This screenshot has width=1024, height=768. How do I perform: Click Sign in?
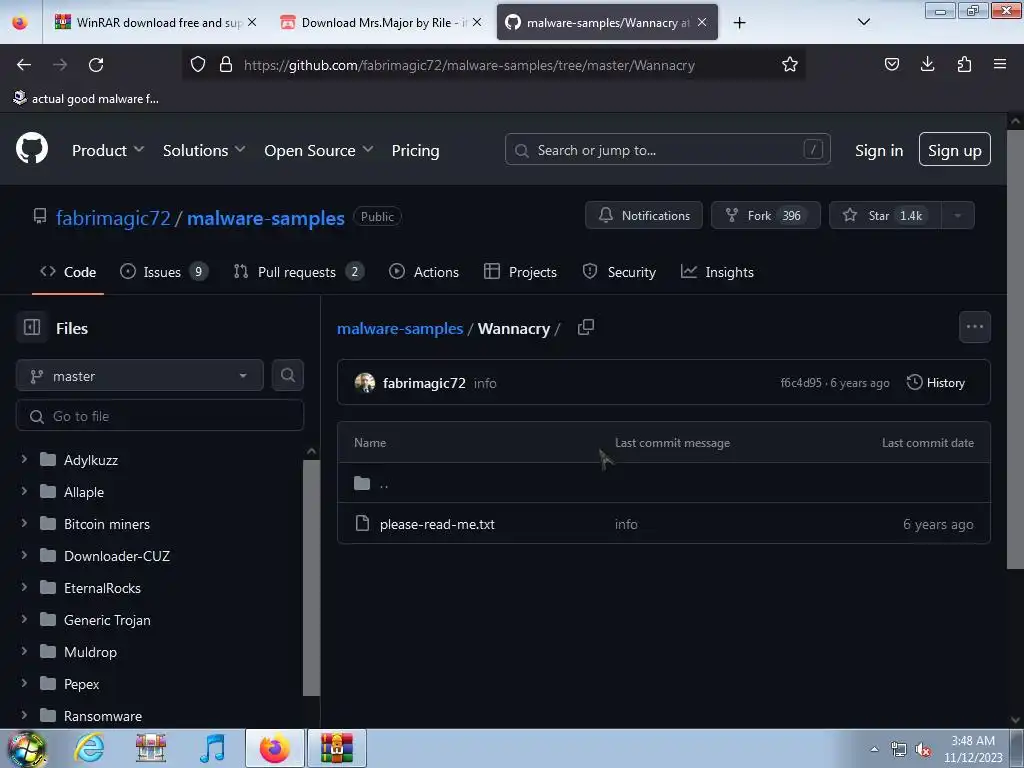(x=879, y=150)
